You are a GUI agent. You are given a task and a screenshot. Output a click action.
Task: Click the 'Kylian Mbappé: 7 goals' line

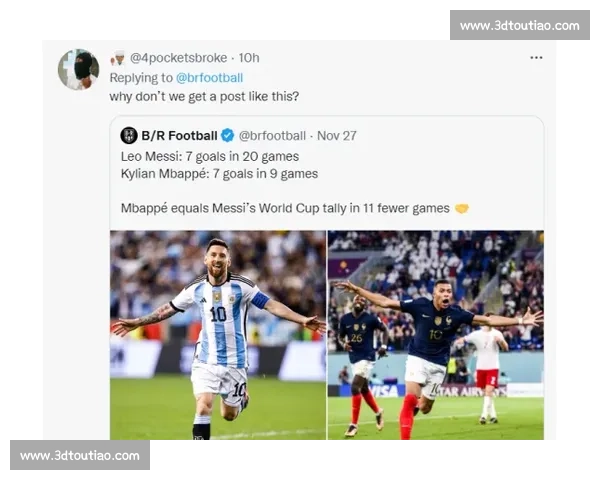219,174
